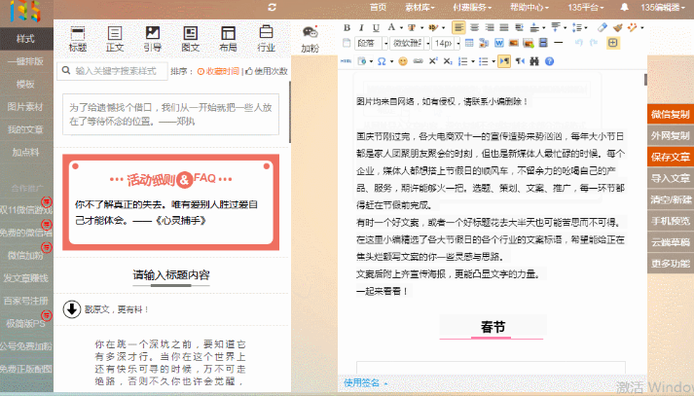
Task: Apply subscript formatting
Action: (x=447, y=62)
